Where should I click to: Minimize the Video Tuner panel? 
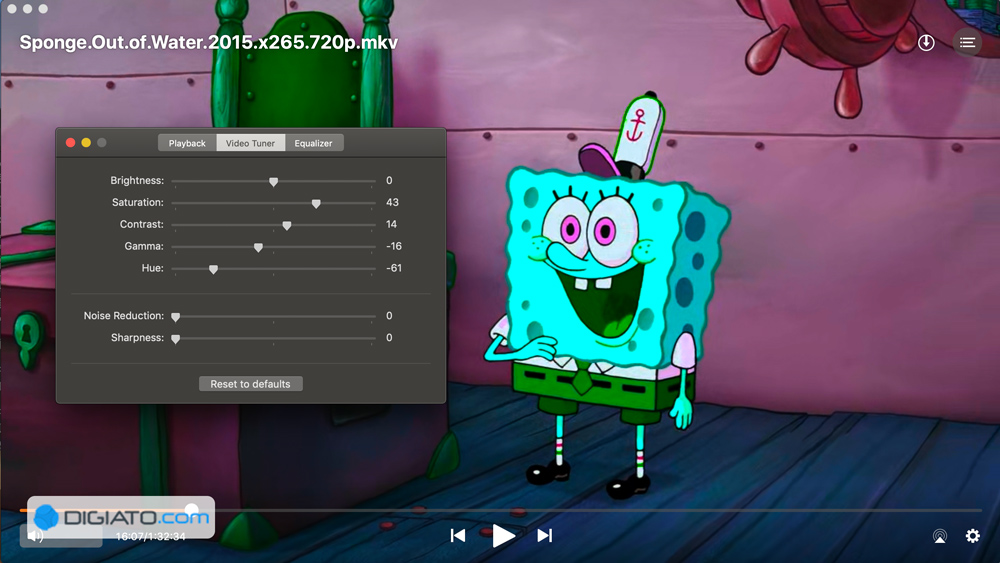86,143
